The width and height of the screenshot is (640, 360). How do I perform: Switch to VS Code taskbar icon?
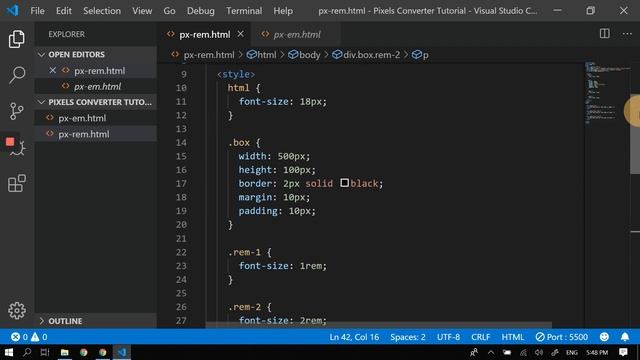click(122, 352)
